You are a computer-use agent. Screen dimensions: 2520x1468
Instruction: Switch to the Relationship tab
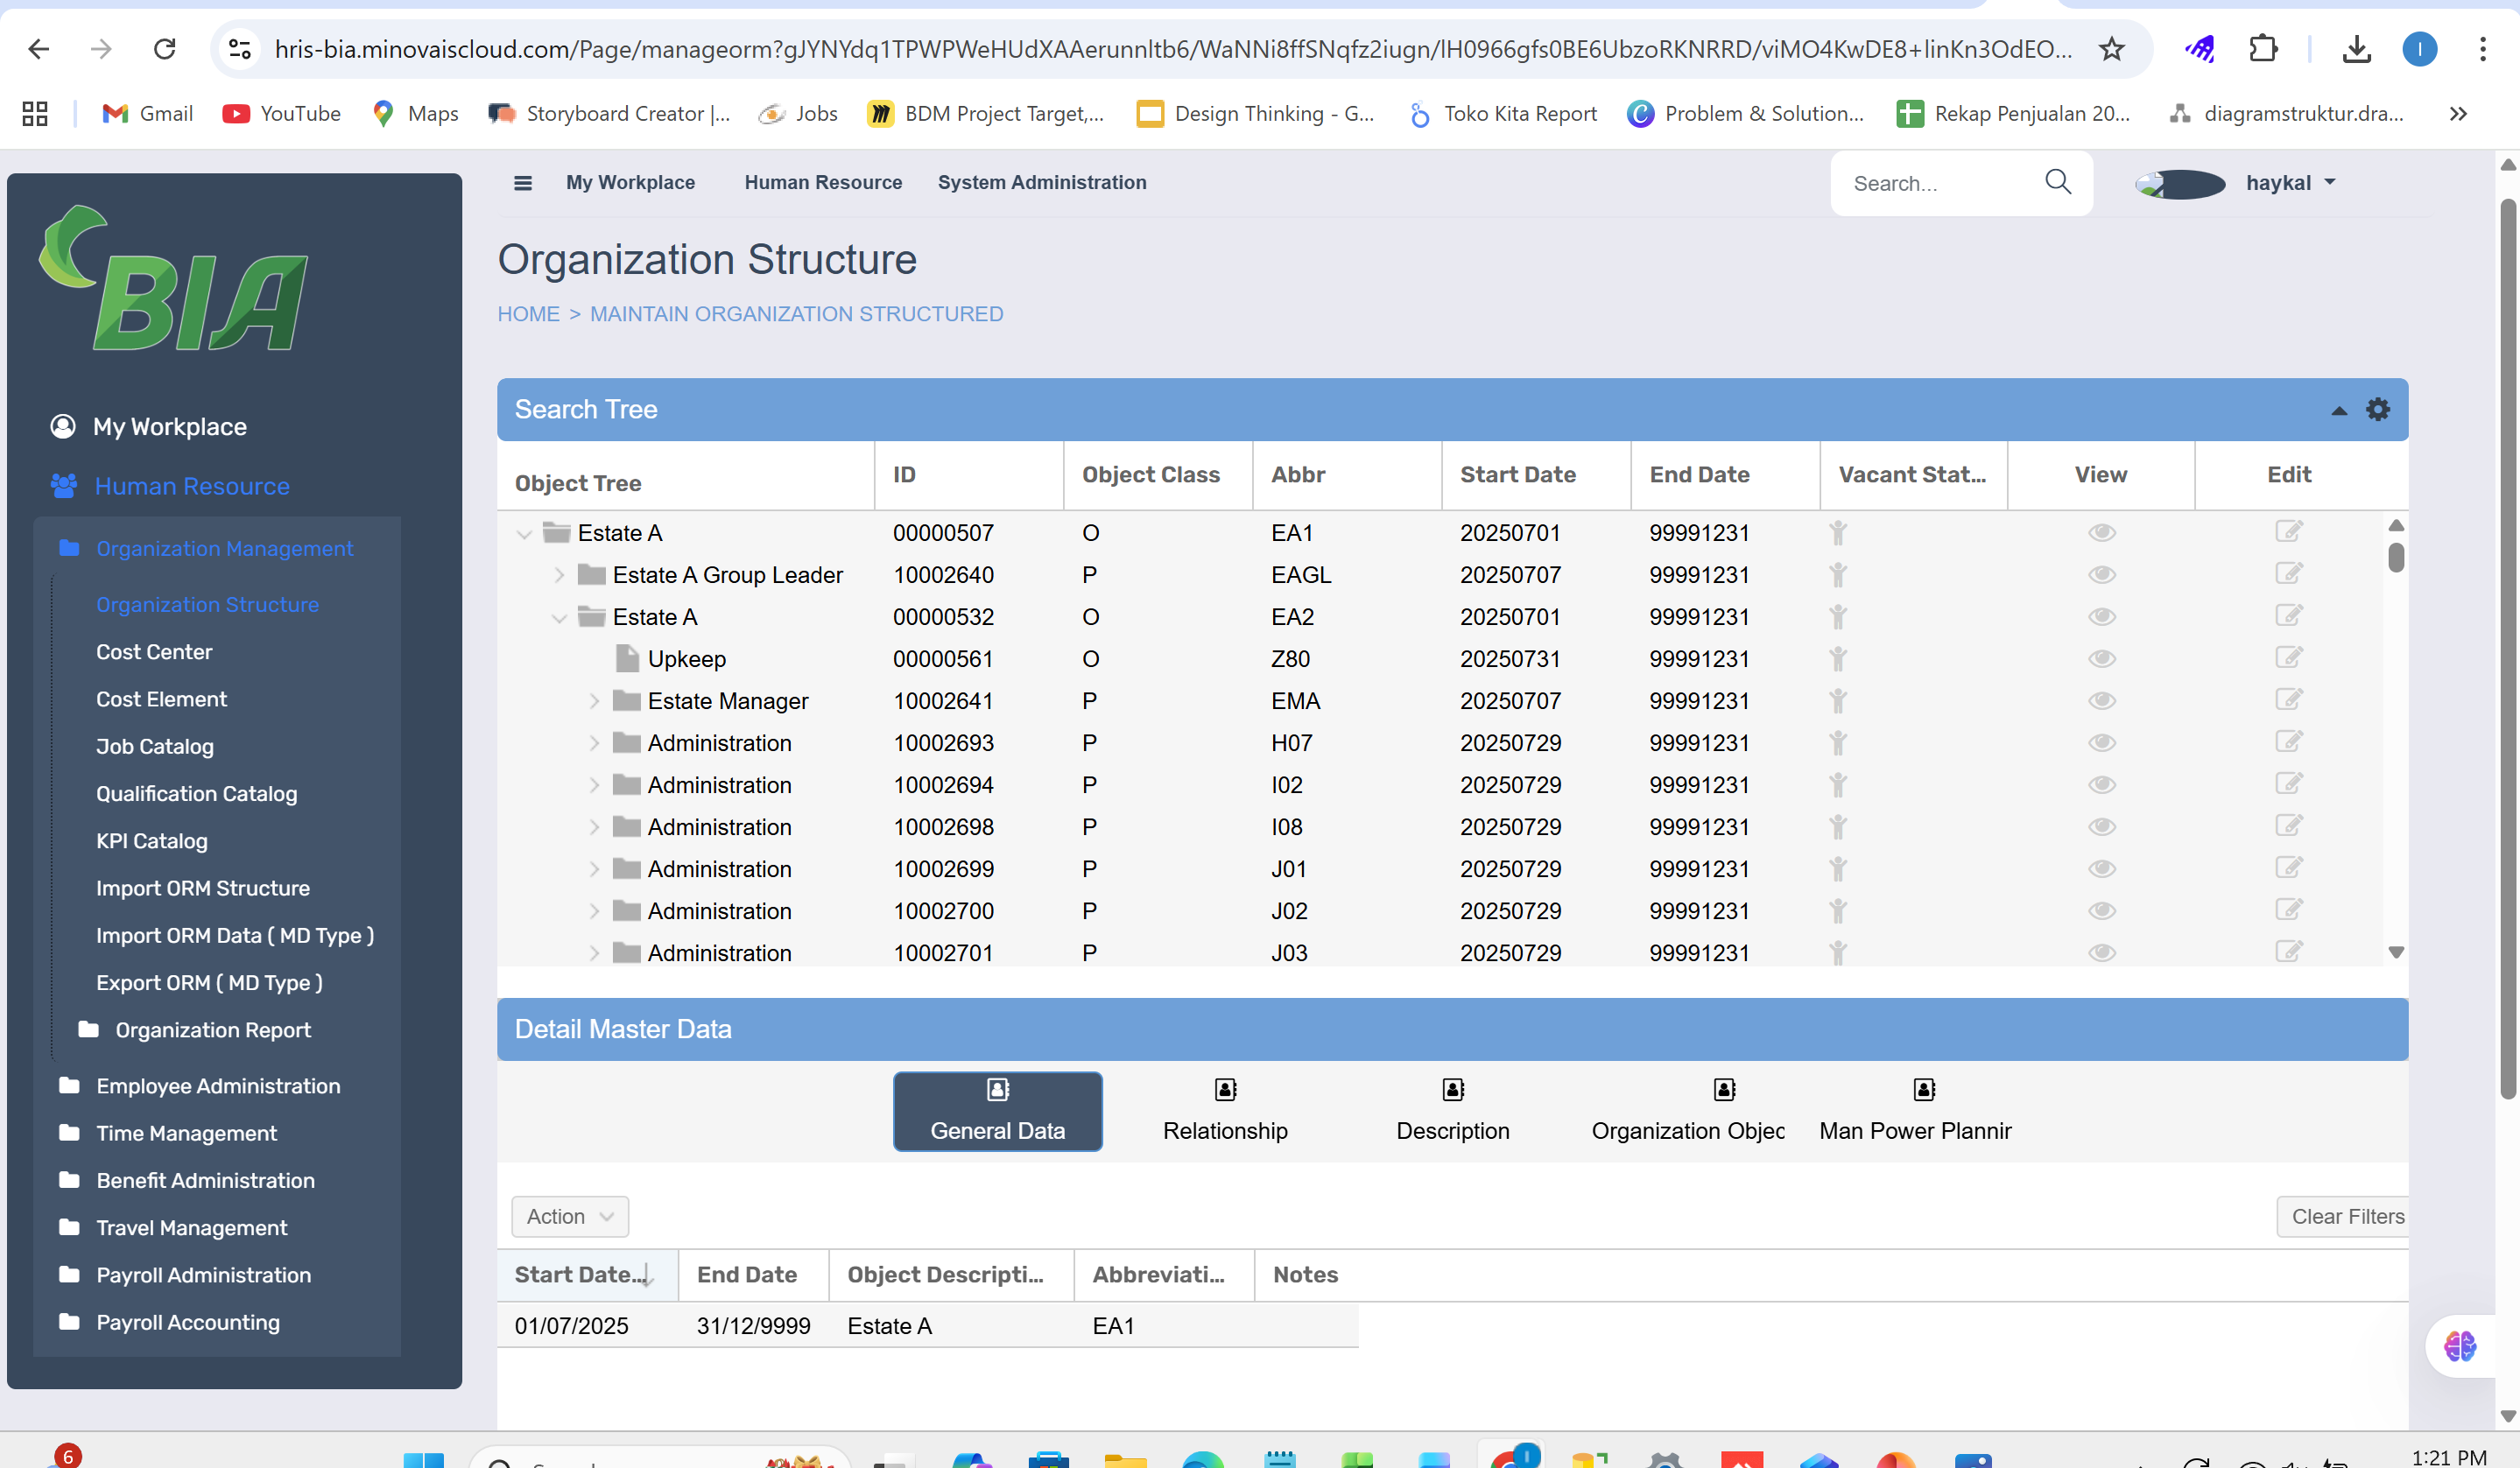[x=1224, y=1111]
